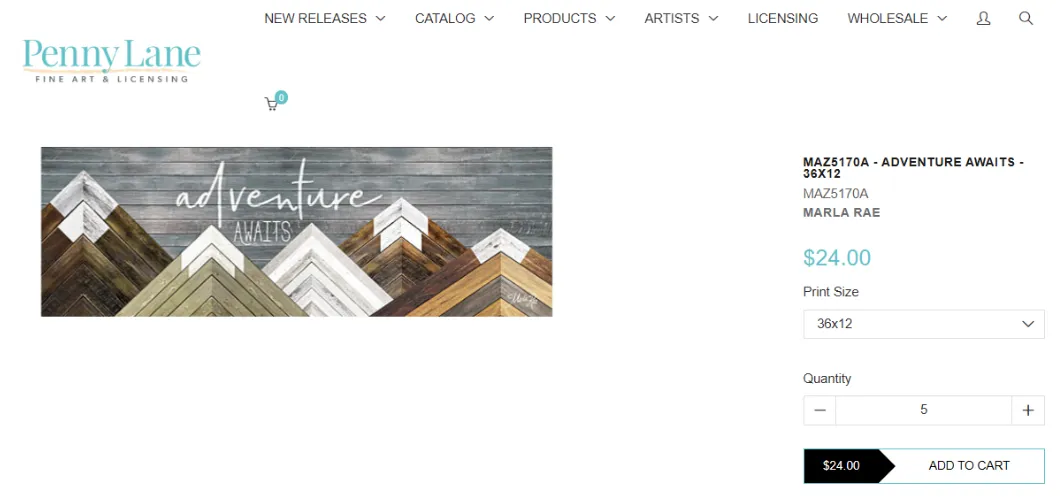The width and height of the screenshot is (1064, 497).
Task: Click the quantity input field
Action: [x=924, y=410]
